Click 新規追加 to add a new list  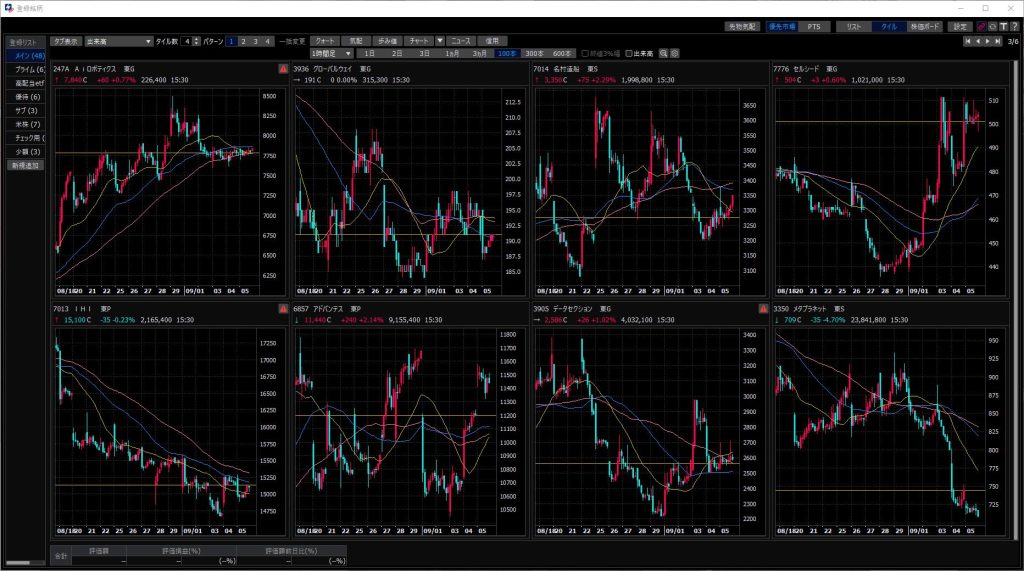click(x=26, y=165)
